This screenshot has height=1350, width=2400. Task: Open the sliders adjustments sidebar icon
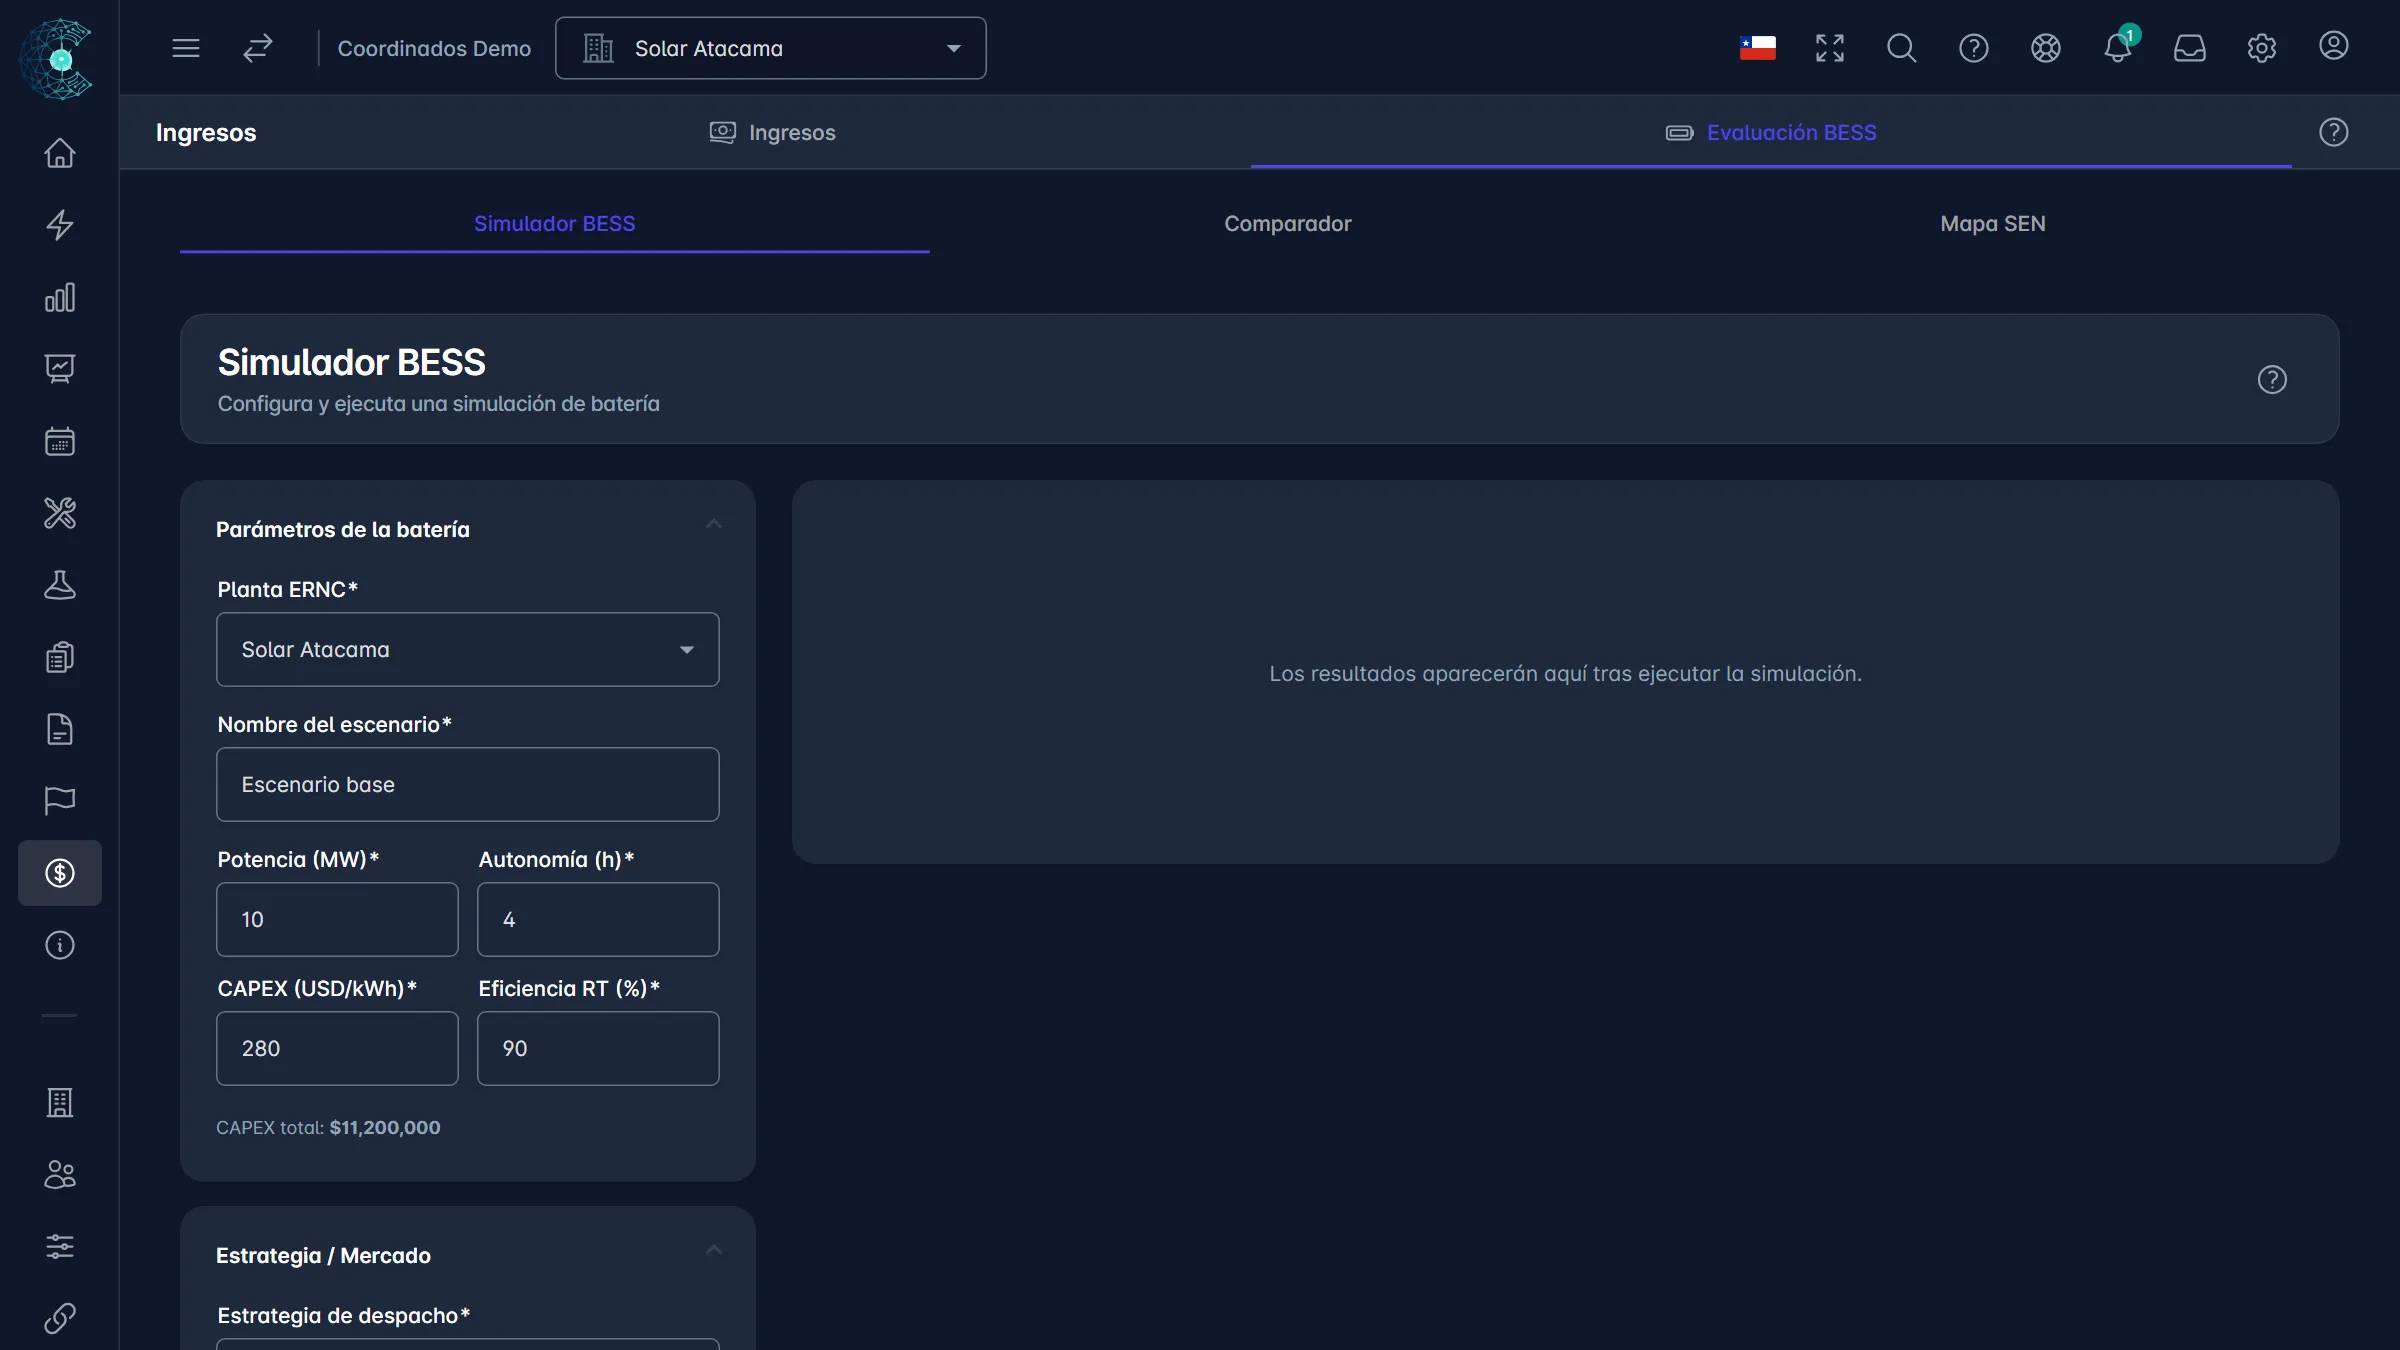[60, 1246]
